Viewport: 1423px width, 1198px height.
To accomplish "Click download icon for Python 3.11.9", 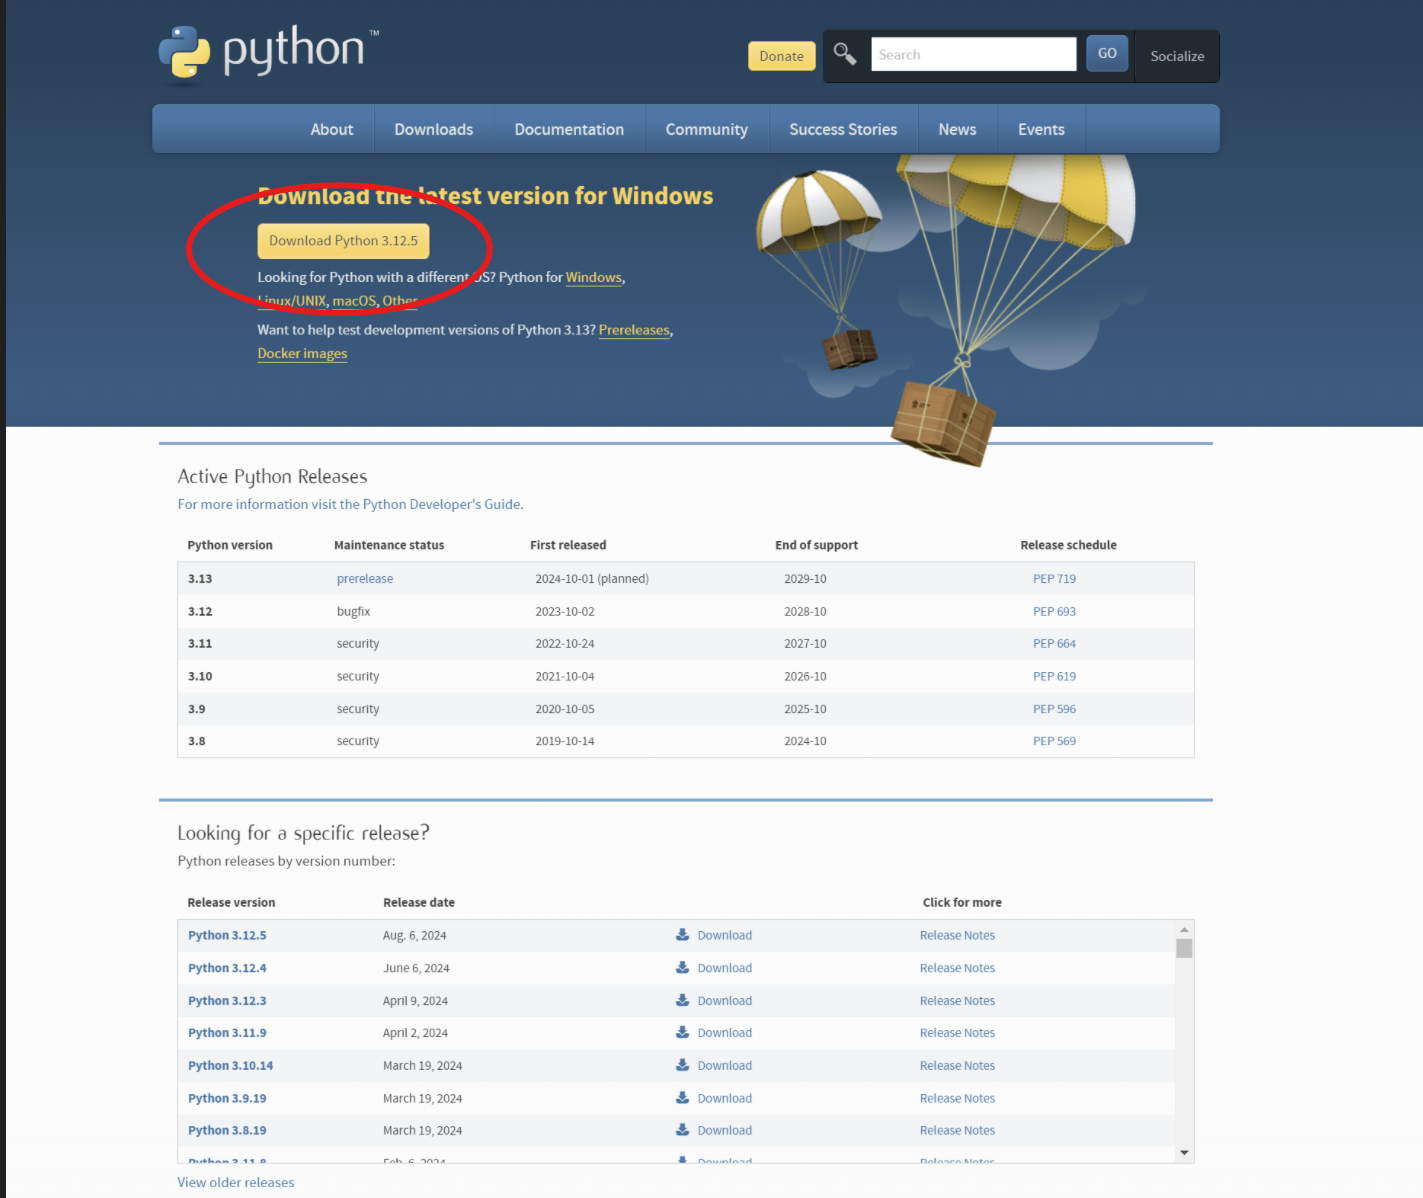I will (682, 1033).
